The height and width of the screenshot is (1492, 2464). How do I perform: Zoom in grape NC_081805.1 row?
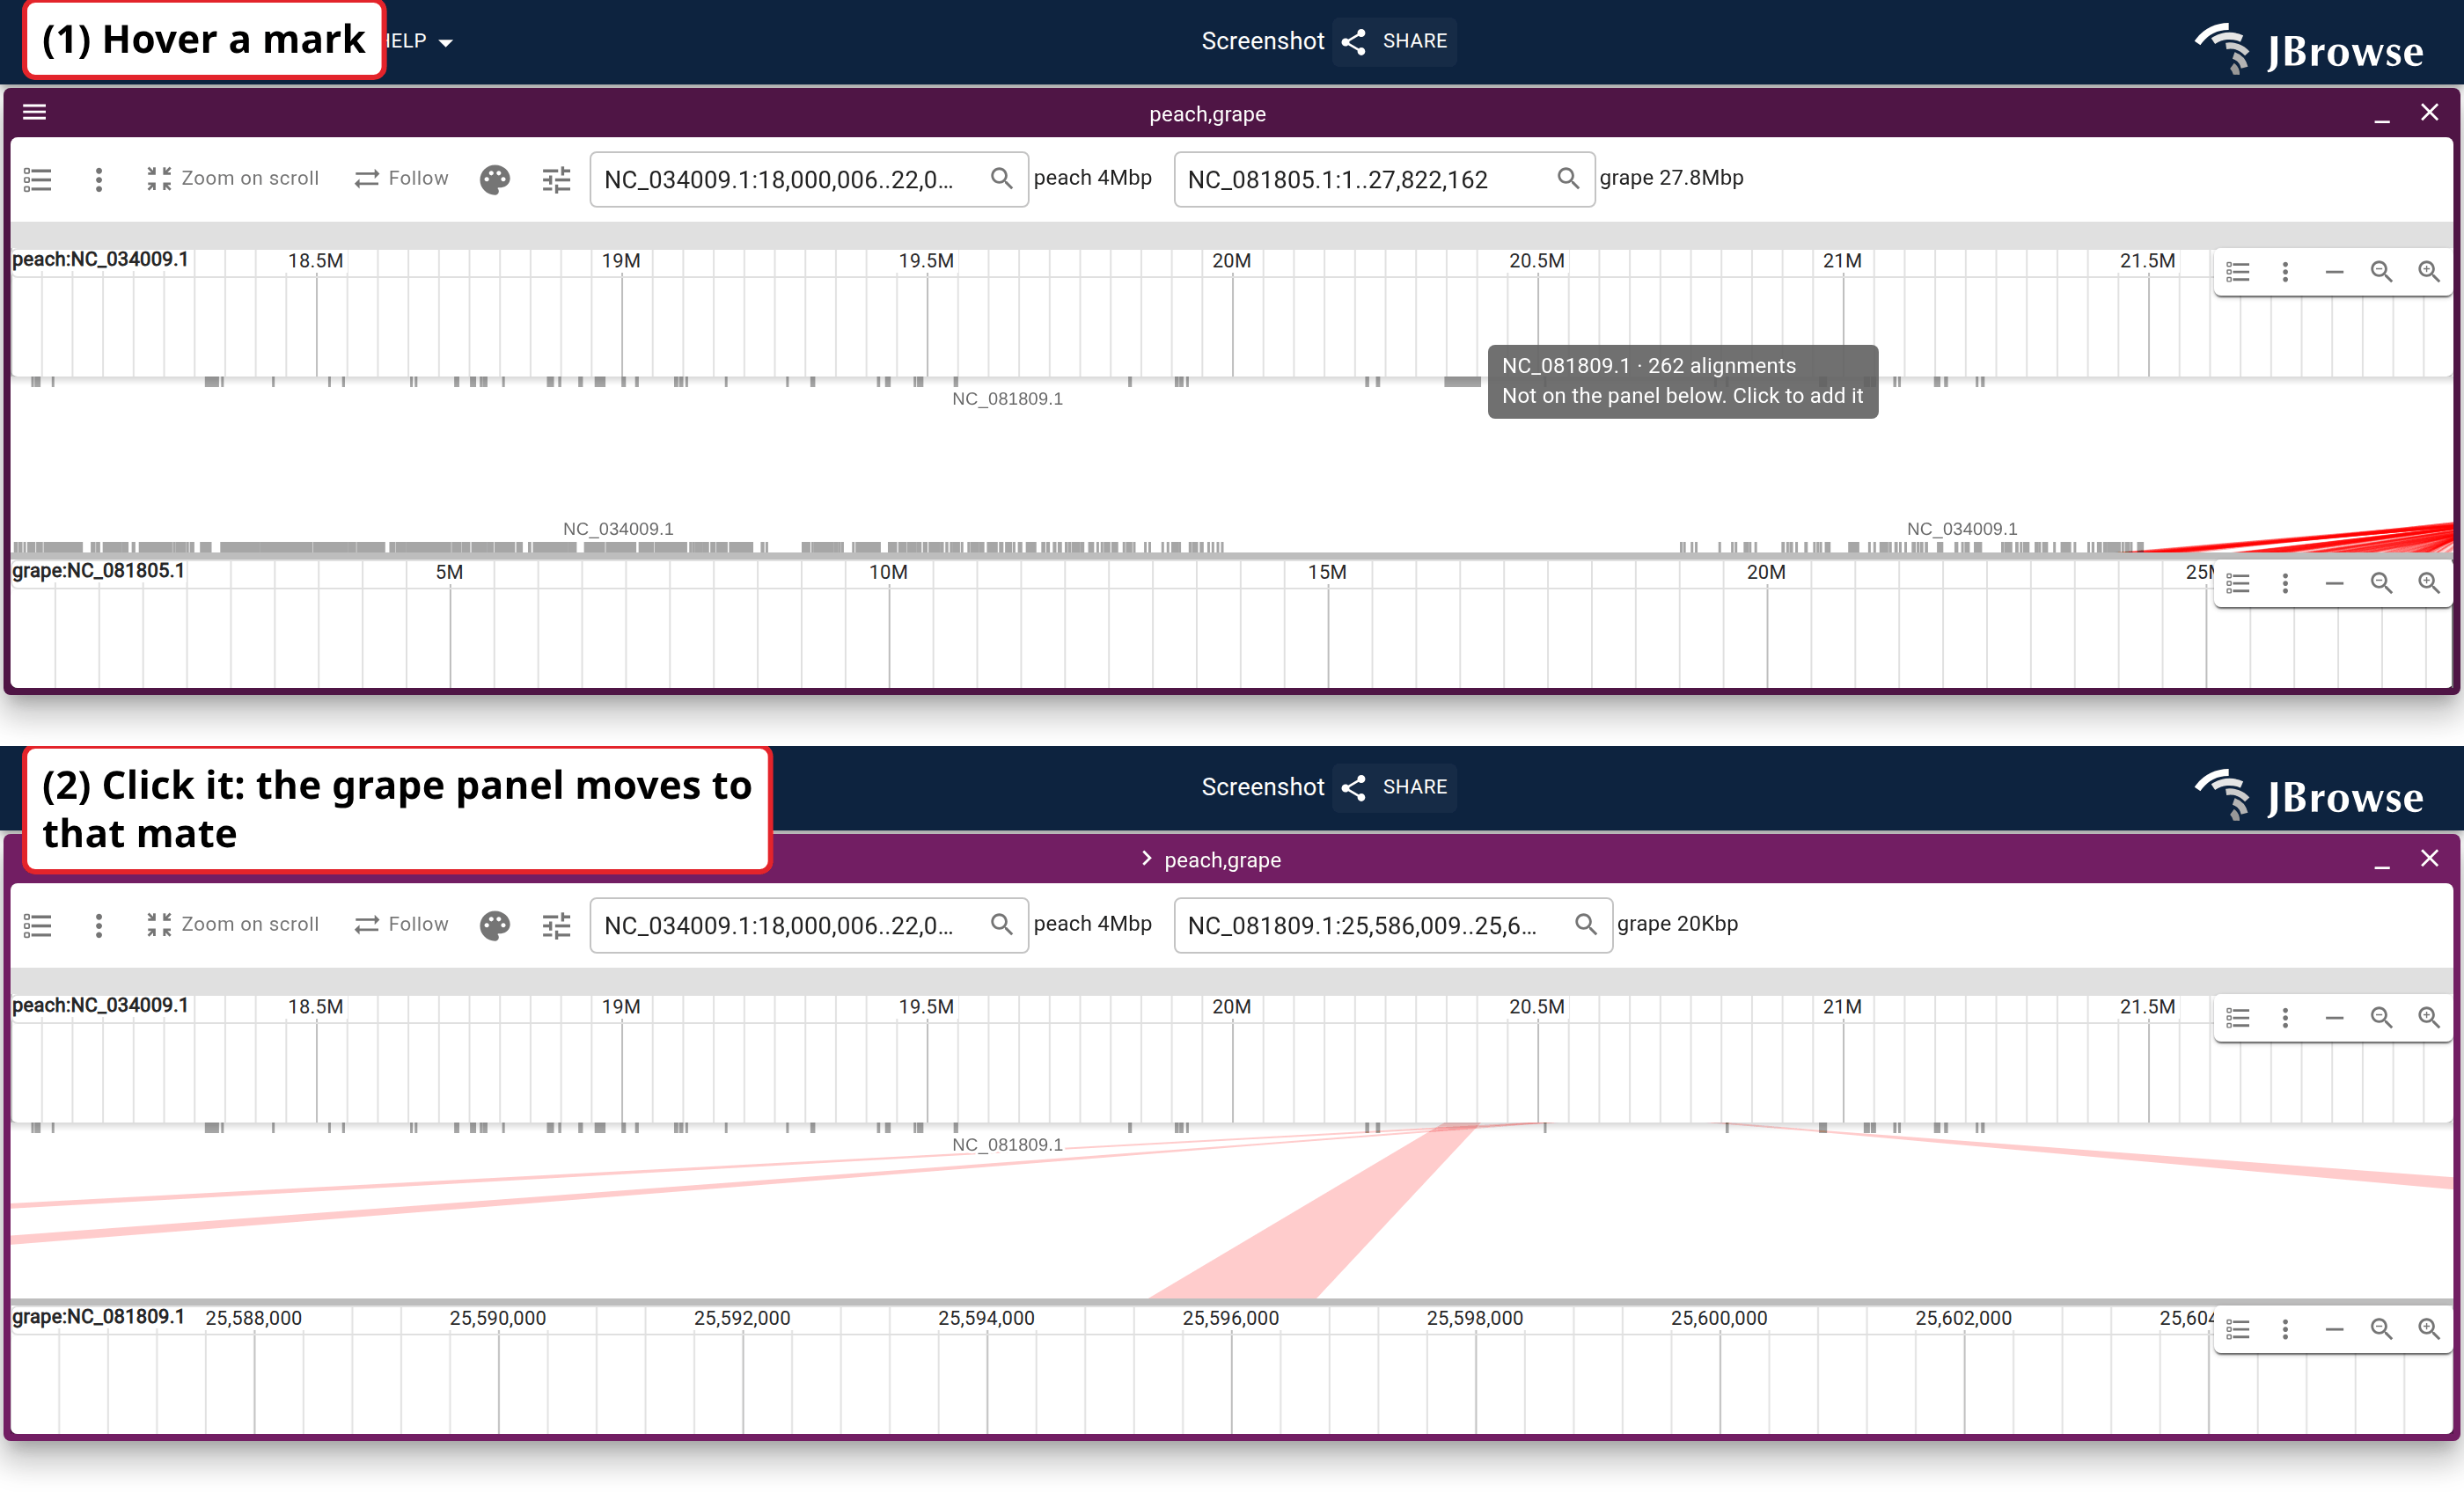(2429, 583)
